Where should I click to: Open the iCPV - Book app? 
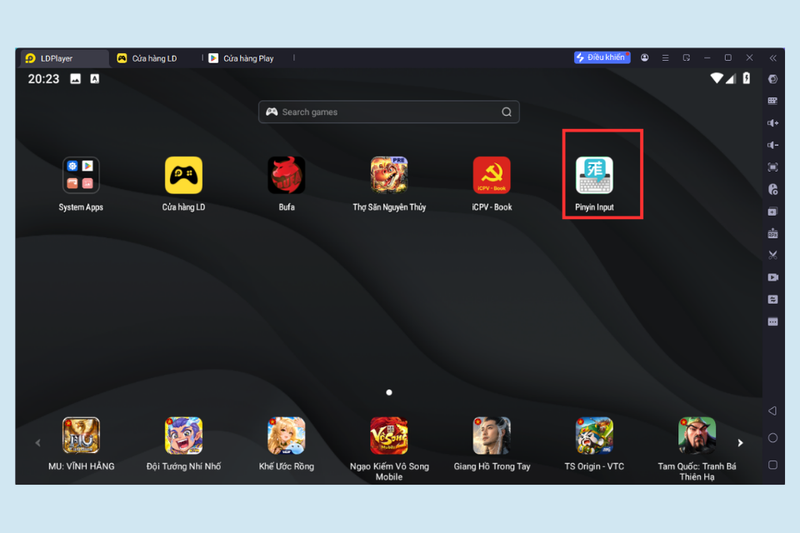pos(492,175)
